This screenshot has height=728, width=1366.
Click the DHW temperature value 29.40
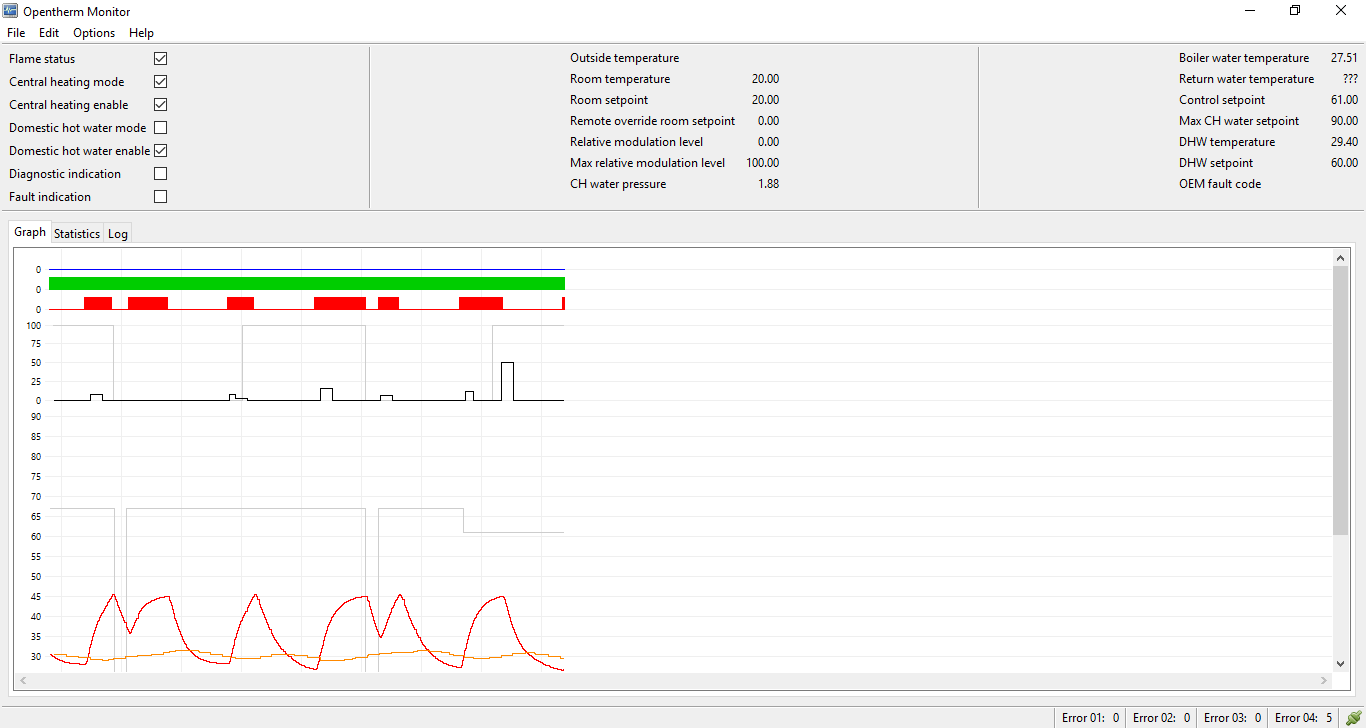coord(1344,142)
